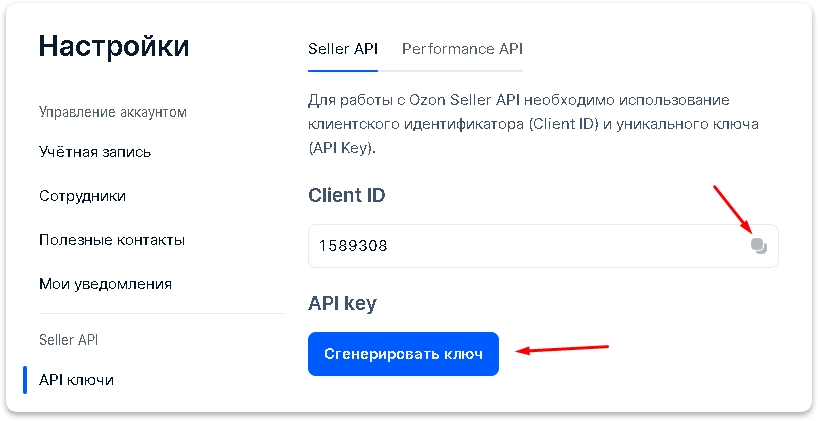
Task: Copy the Client ID with the copy icon
Action: click(x=758, y=246)
